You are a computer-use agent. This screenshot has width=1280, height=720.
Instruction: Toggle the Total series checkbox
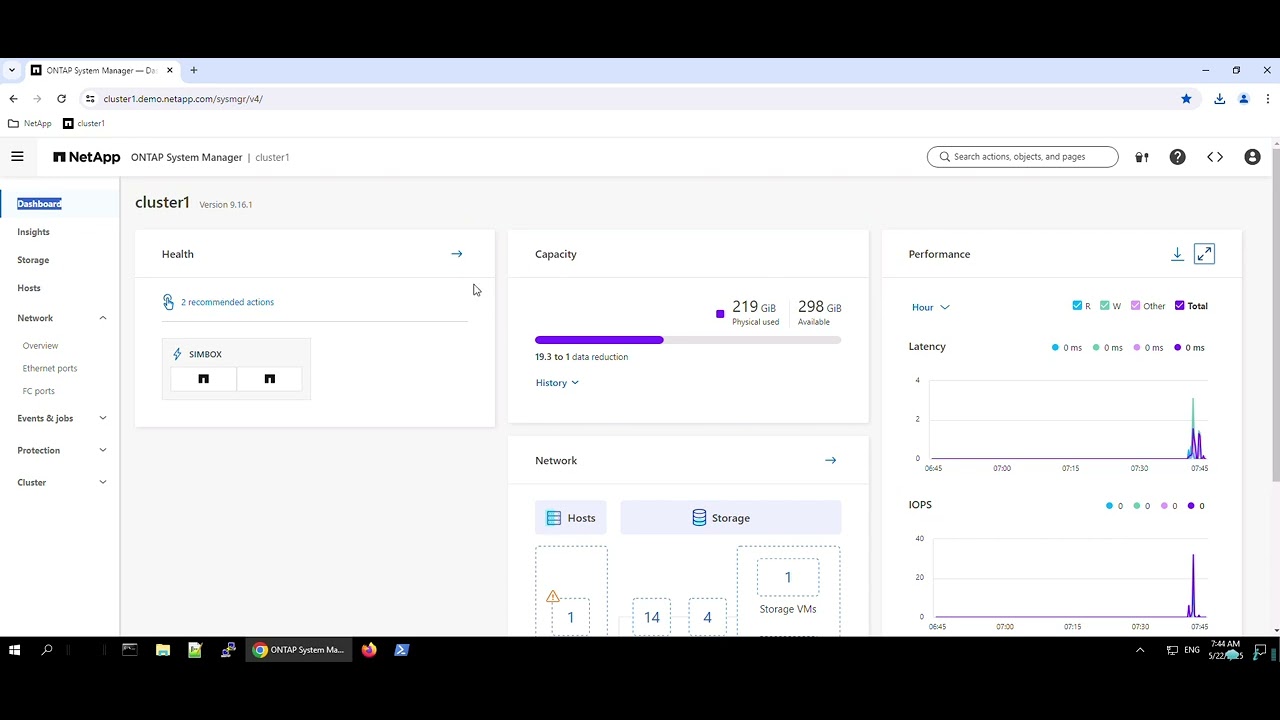(1179, 306)
